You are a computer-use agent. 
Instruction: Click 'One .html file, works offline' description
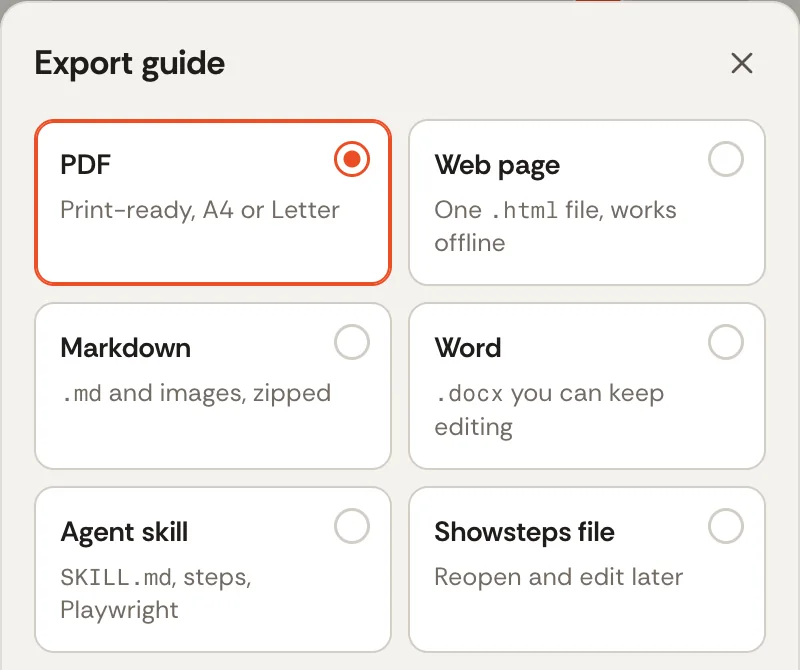coord(555,226)
